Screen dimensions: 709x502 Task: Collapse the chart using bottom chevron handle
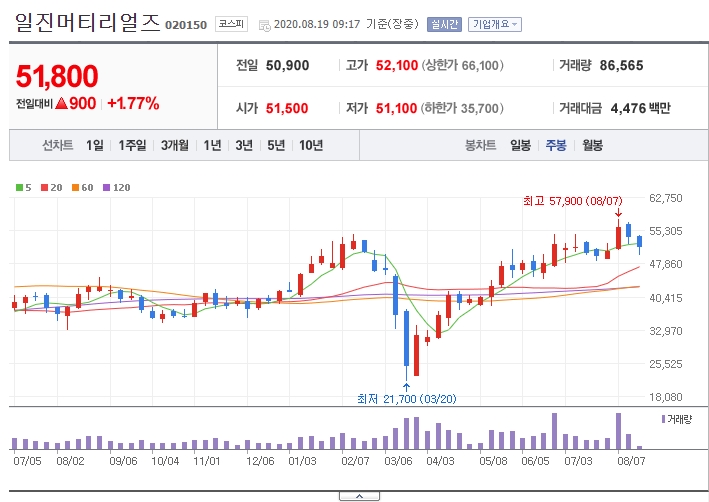(359, 497)
